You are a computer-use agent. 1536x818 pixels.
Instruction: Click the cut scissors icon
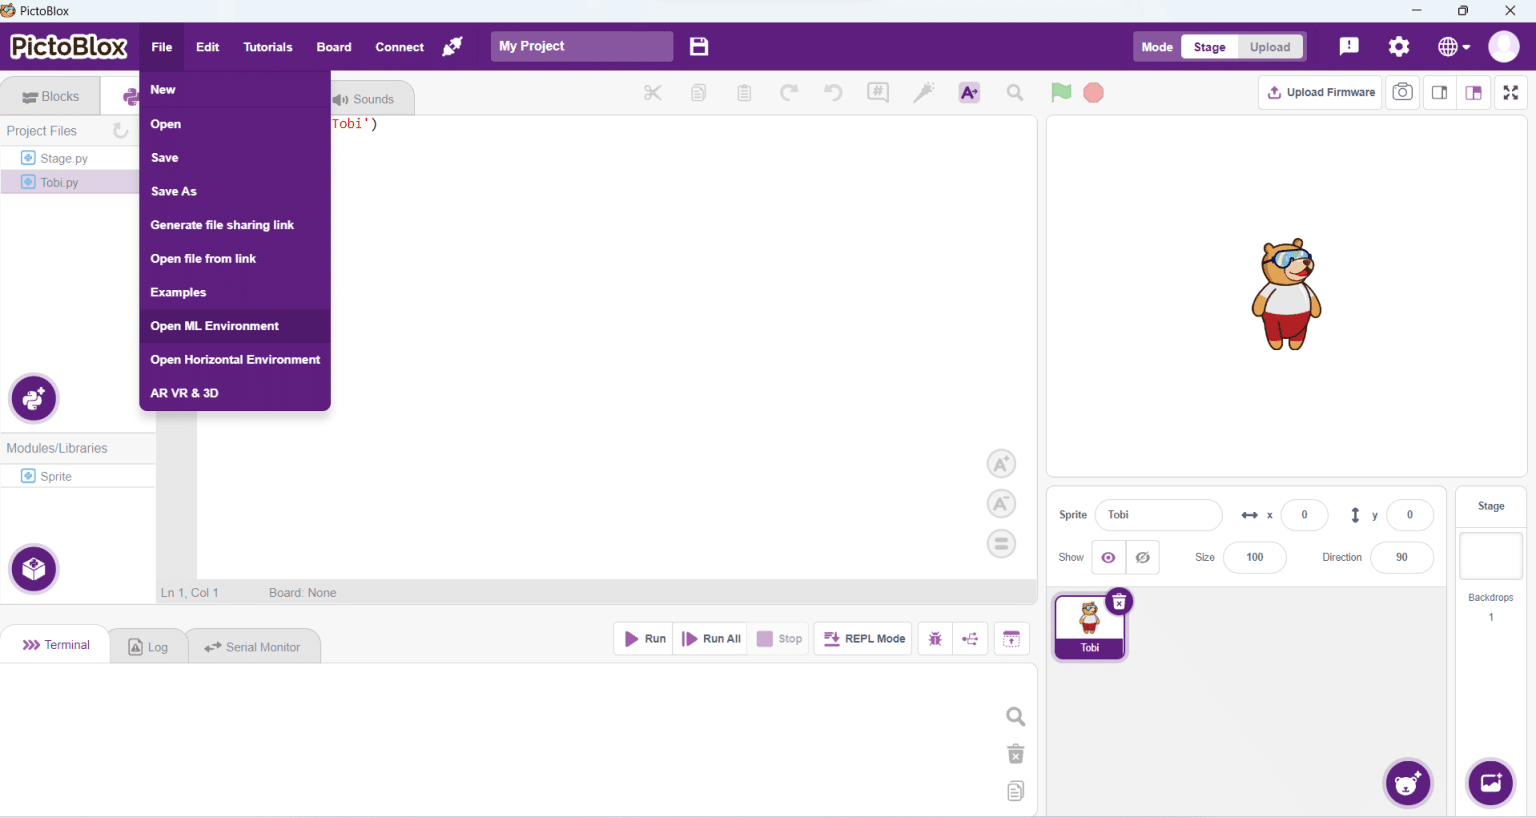coord(653,93)
